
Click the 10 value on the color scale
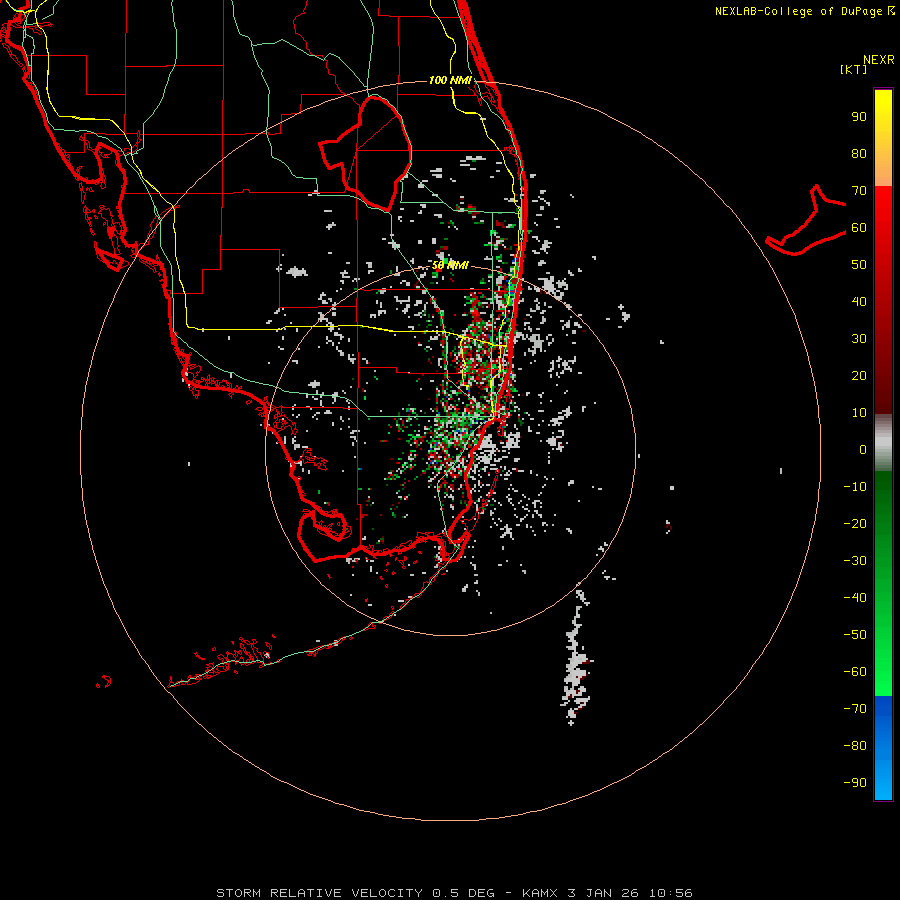(859, 413)
